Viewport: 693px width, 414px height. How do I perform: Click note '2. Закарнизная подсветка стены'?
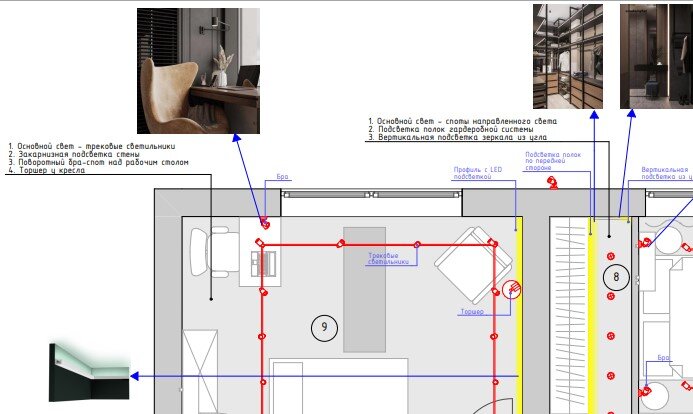(74, 154)
